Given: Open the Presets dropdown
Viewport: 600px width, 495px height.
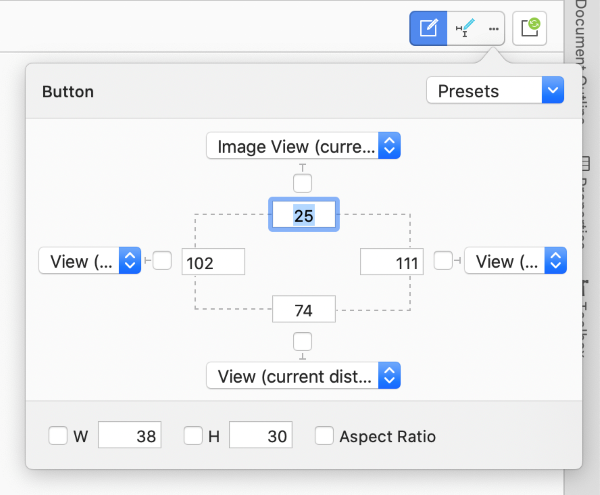Looking at the screenshot, I should coord(495,91).
